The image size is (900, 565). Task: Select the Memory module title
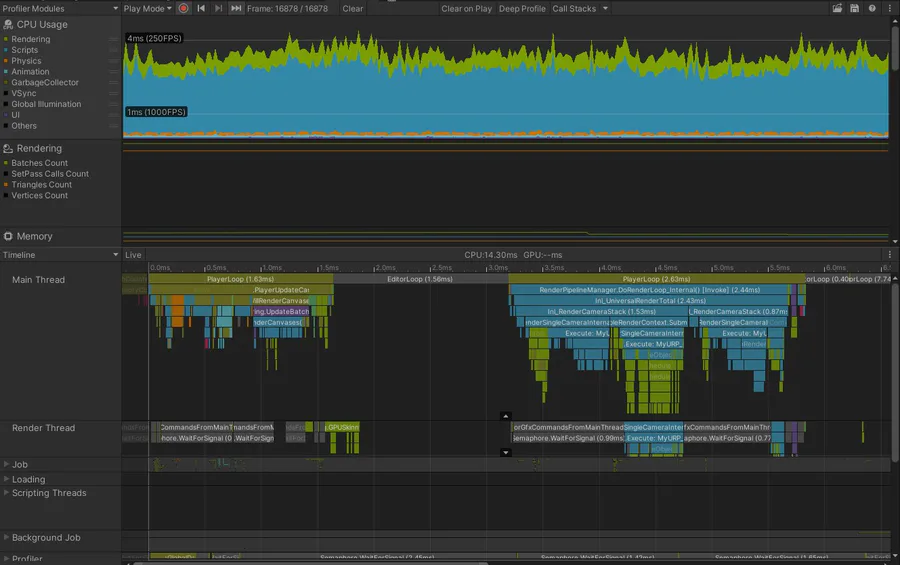pos(34,237)
